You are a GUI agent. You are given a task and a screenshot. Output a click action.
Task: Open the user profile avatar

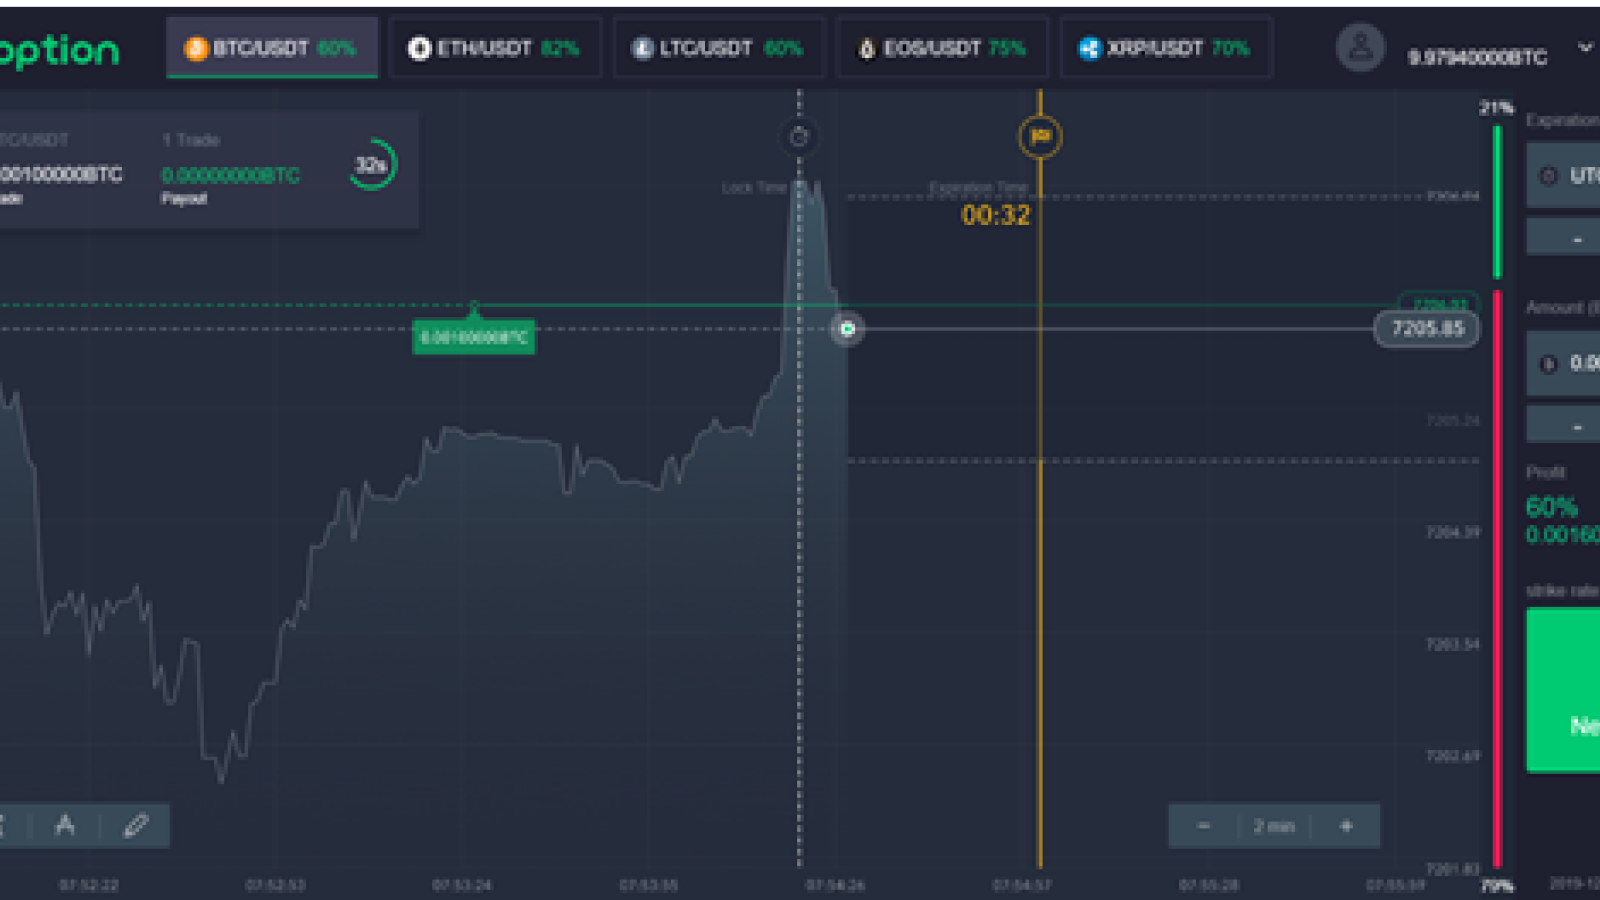[x=1360, y=47]
